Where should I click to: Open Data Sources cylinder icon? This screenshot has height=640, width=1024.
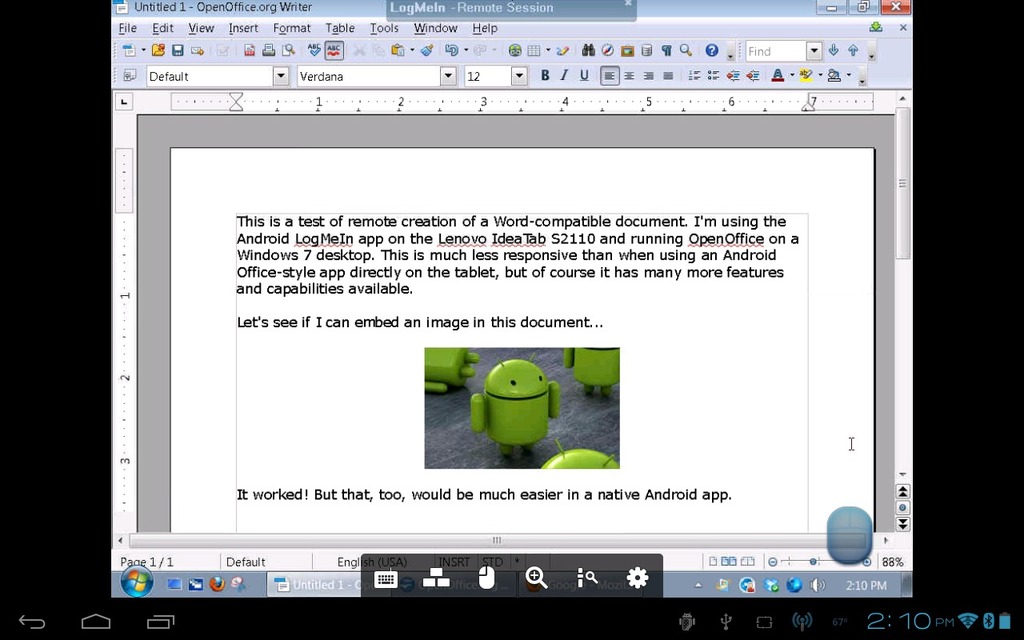[x=647, y=50]
